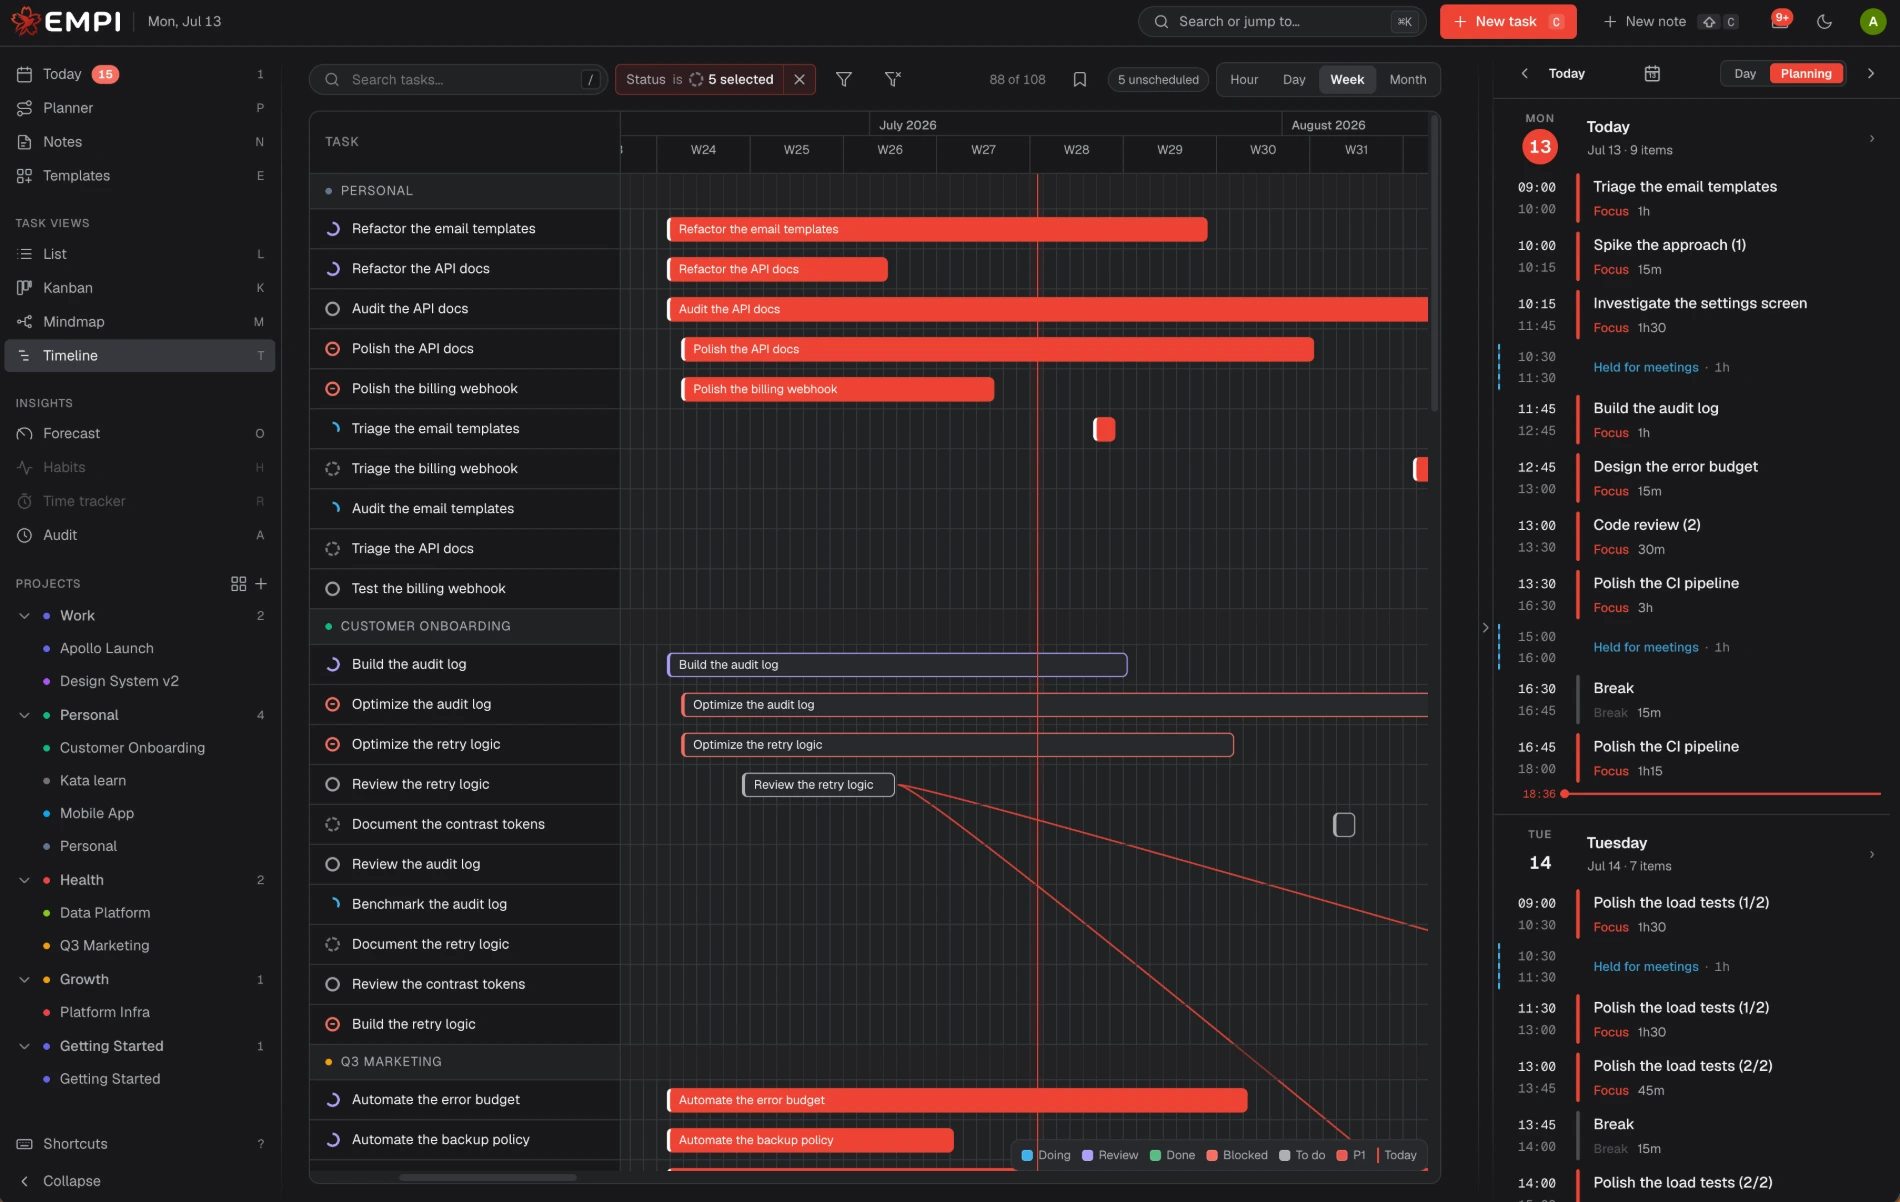Open Notes from sidebar
The height and width of the screenshot is (1202, 1900).
140,142
